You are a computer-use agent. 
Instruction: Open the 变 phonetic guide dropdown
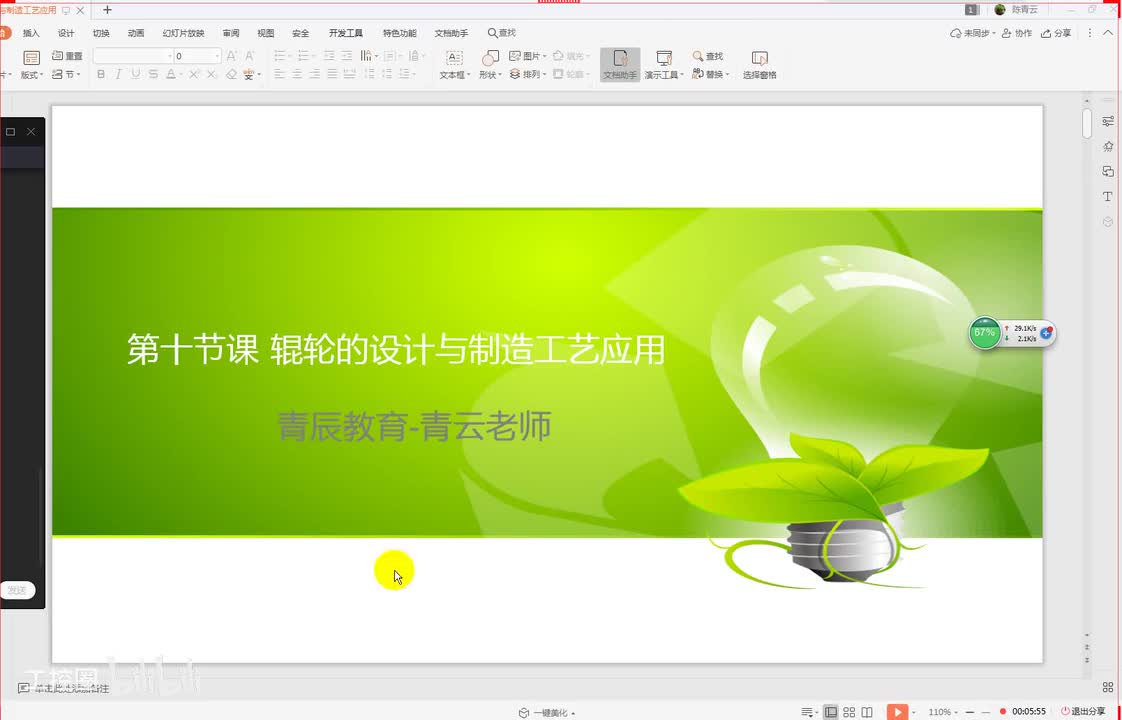[x=251, y=74]
